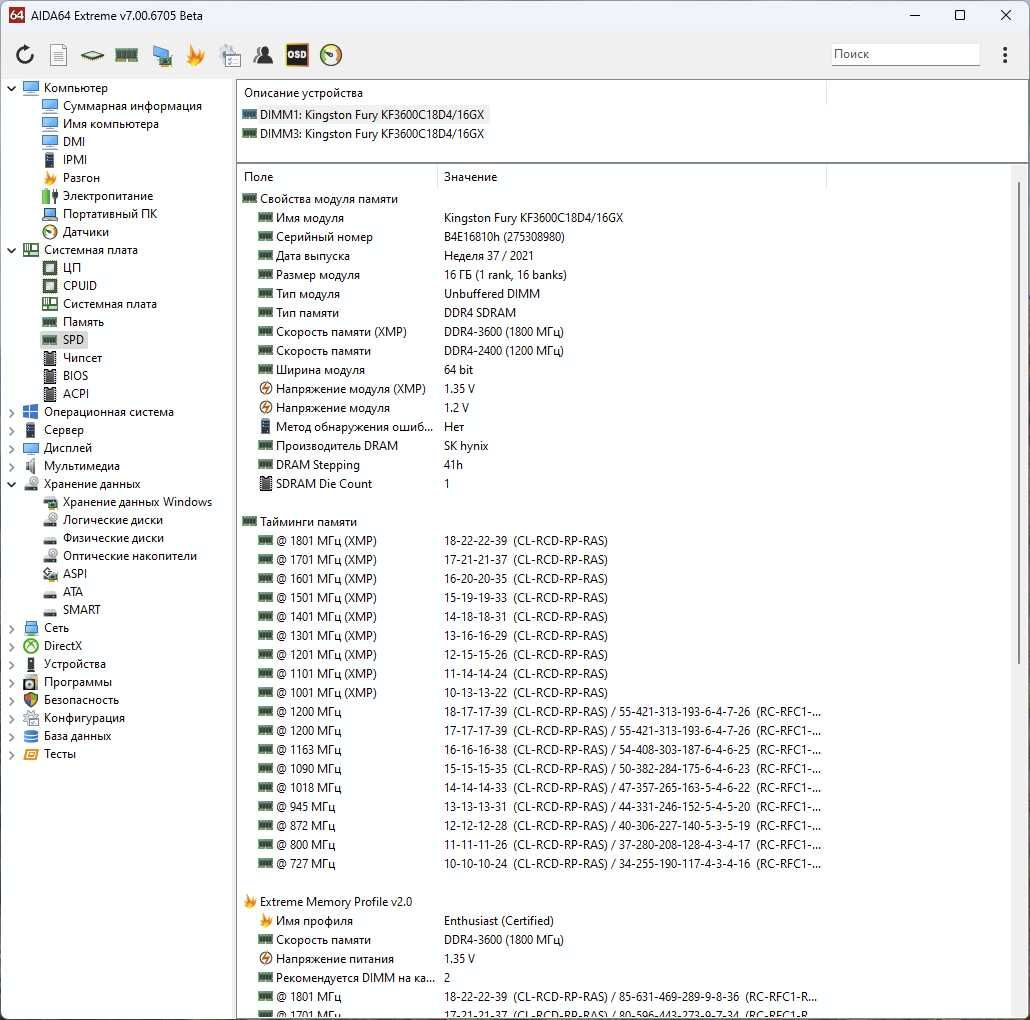Click the user silhouette toolbar icon
Viewport: 1030px width, 1020px height.
[263, 55]
